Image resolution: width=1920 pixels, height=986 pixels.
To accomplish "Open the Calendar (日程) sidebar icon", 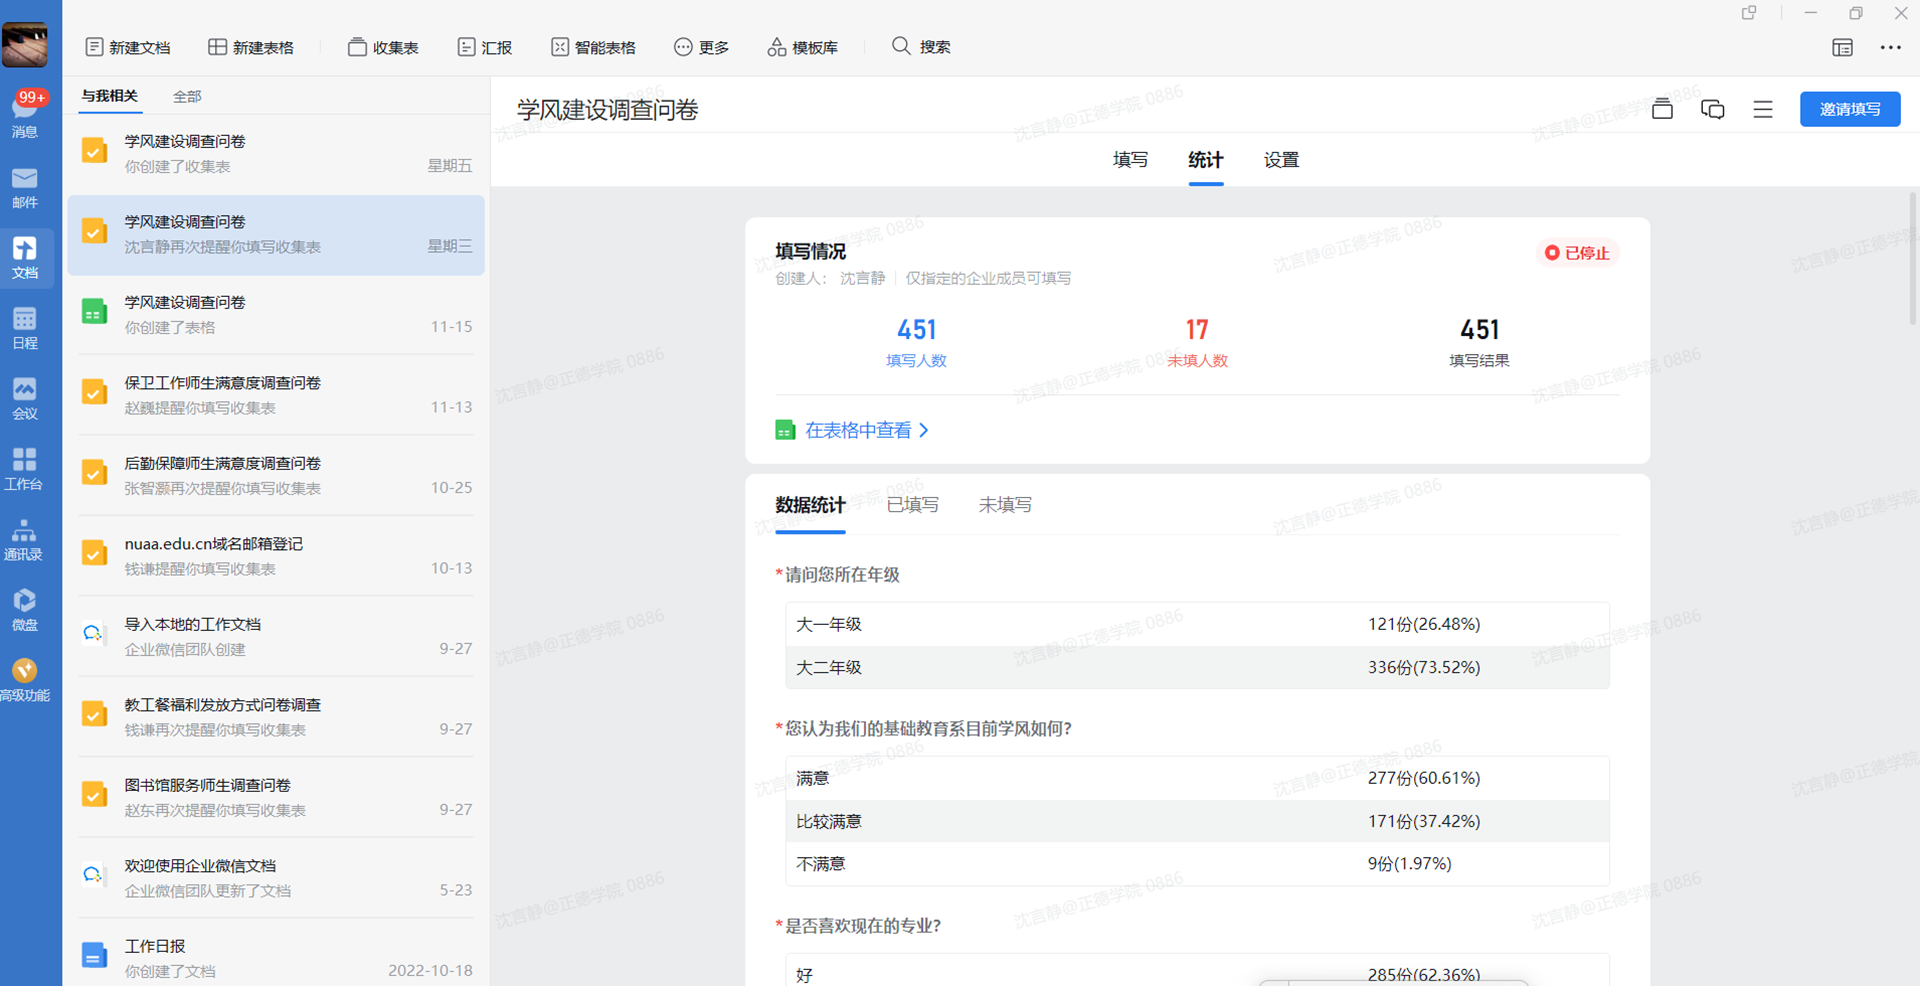I will (25, 328).
